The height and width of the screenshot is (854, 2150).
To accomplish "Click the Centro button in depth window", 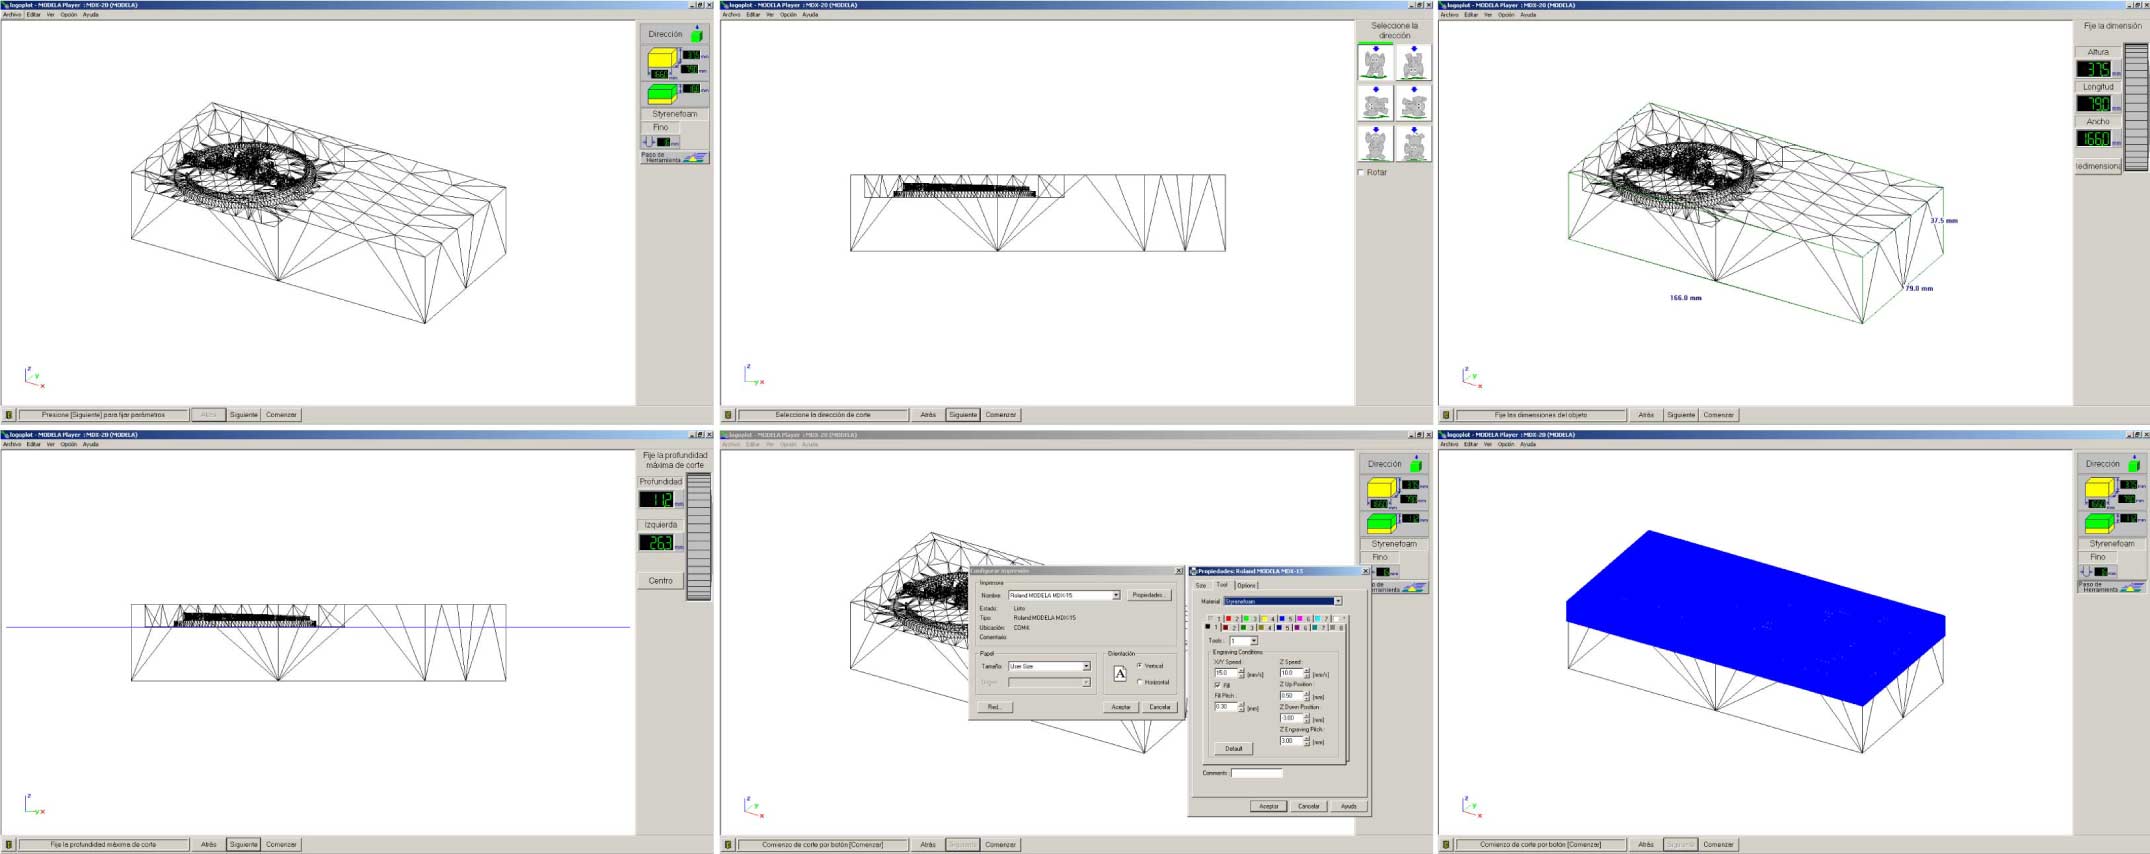I will pyautogui.click(x=661, y=581).
